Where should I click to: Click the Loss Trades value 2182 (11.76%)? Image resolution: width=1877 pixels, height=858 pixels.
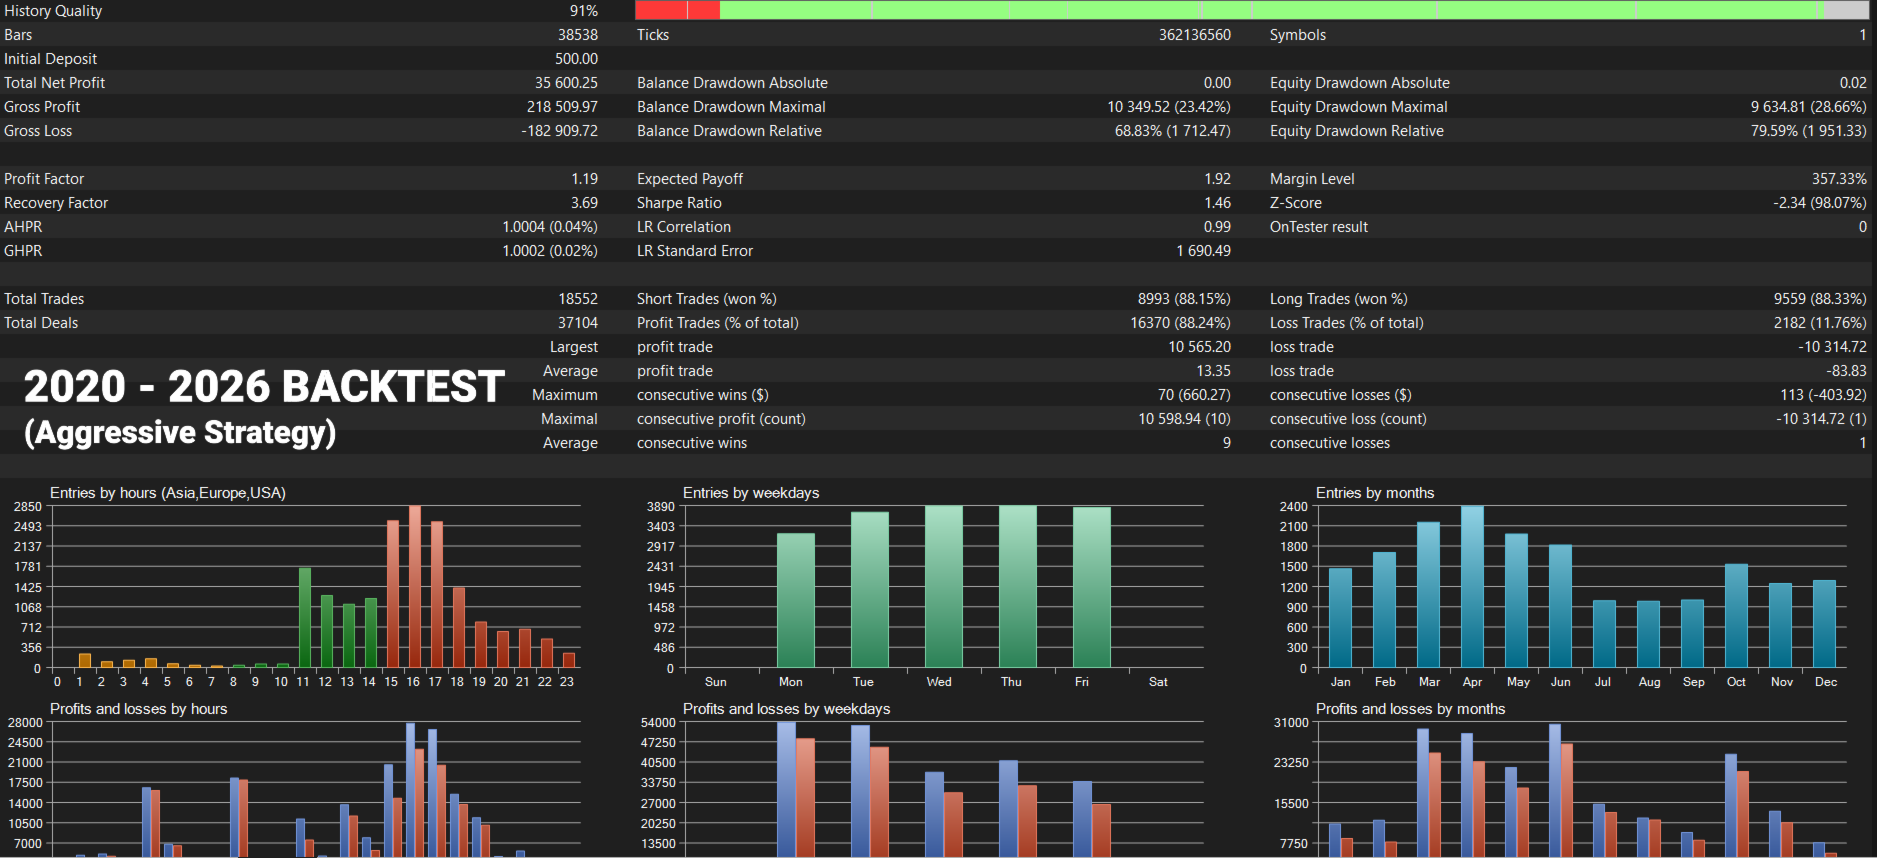pyautogui.click(x=1820, y=323)
